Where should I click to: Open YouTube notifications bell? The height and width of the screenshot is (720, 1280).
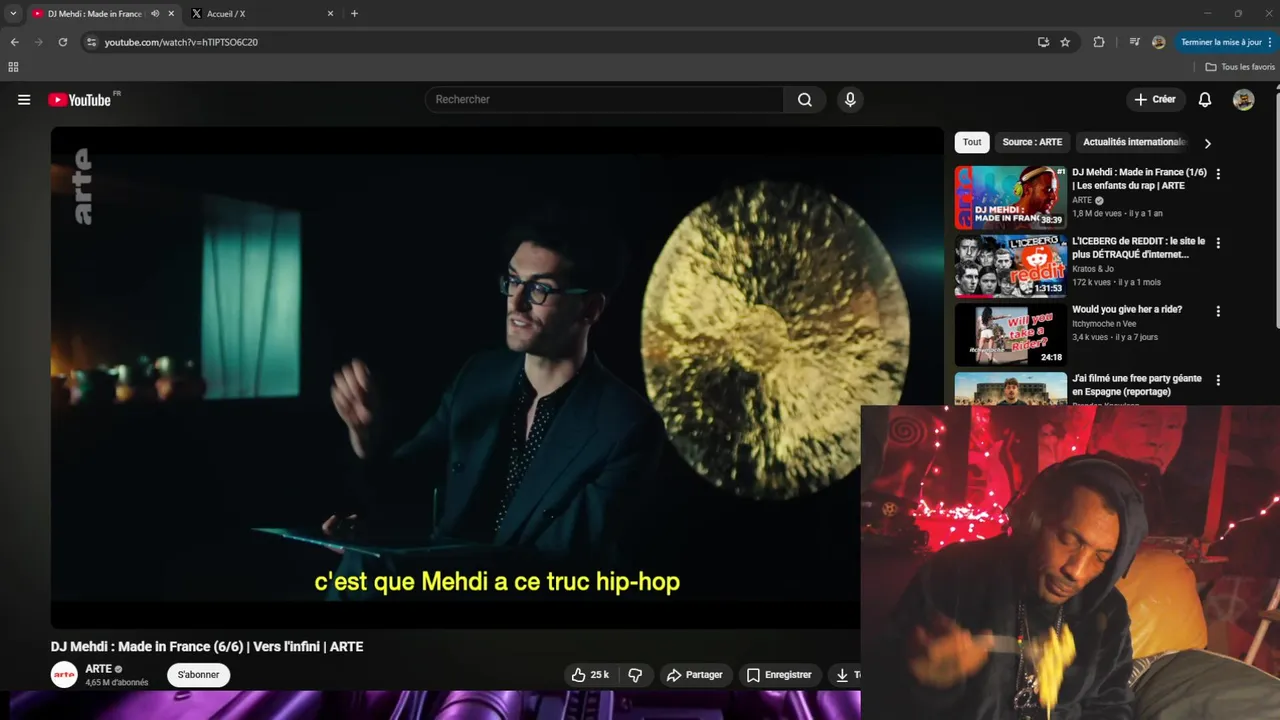pos(1205,100)
